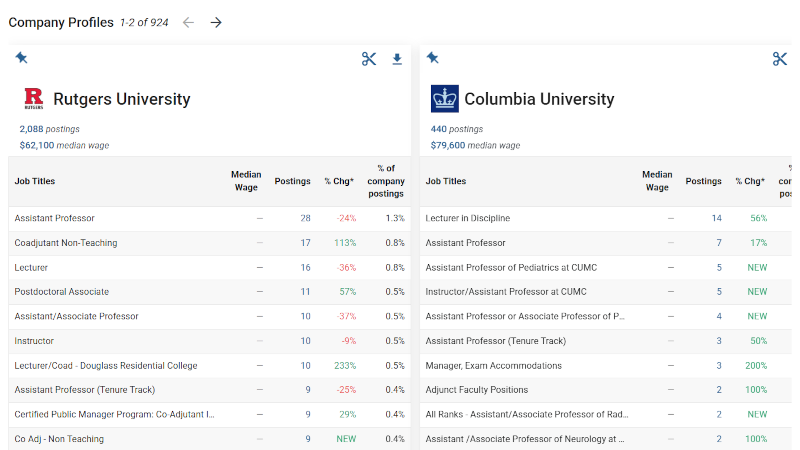This screenshot has height=450, width=800.
Task: Click 1-2 of 924 results counter
Action: click(144, 22)
